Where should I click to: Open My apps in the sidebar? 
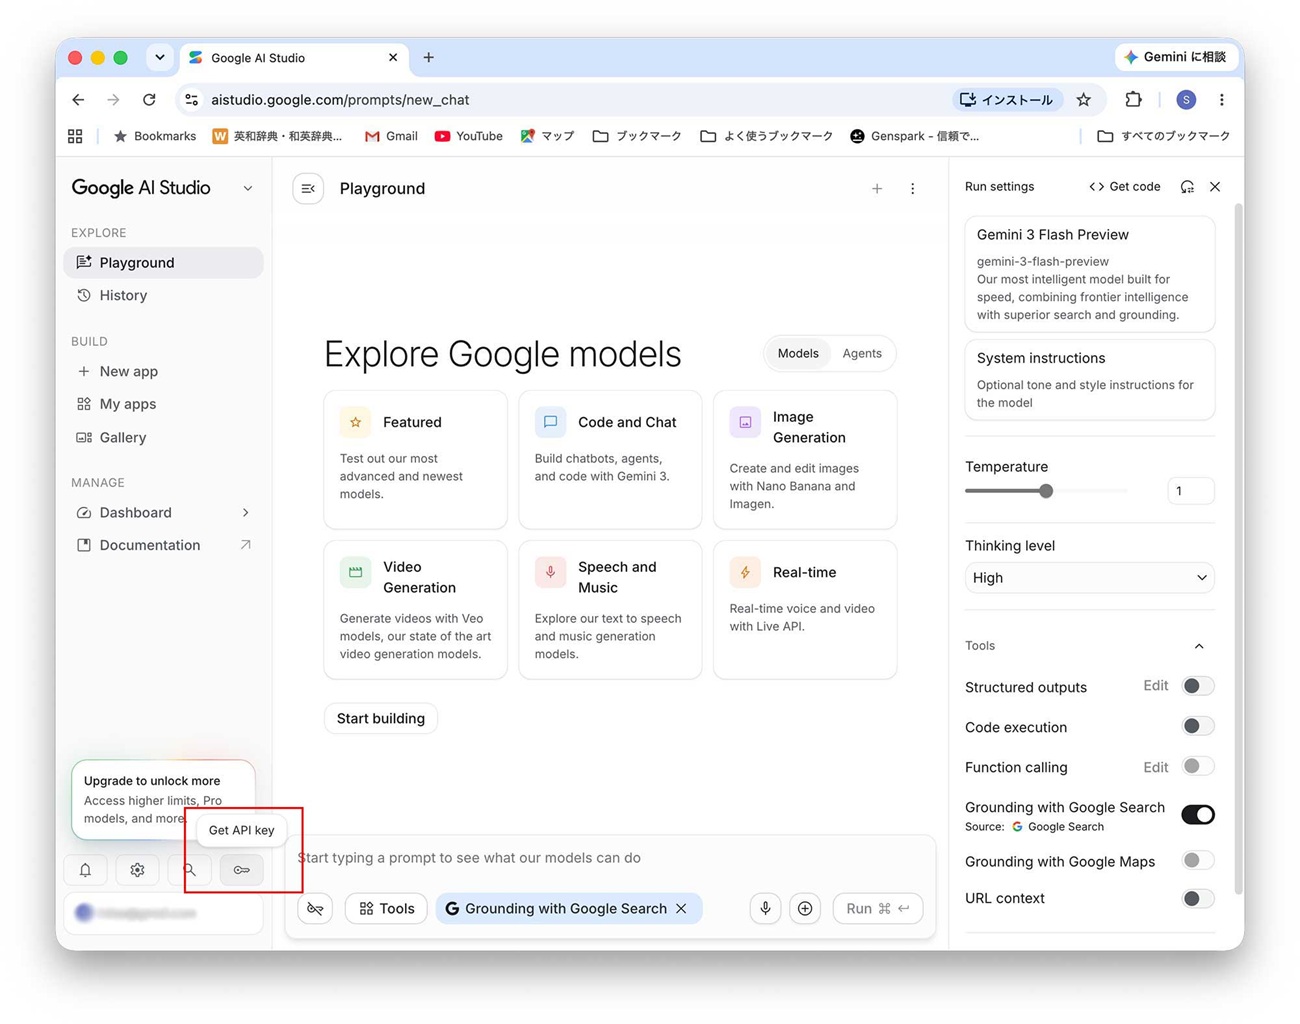tap(164, 404)
